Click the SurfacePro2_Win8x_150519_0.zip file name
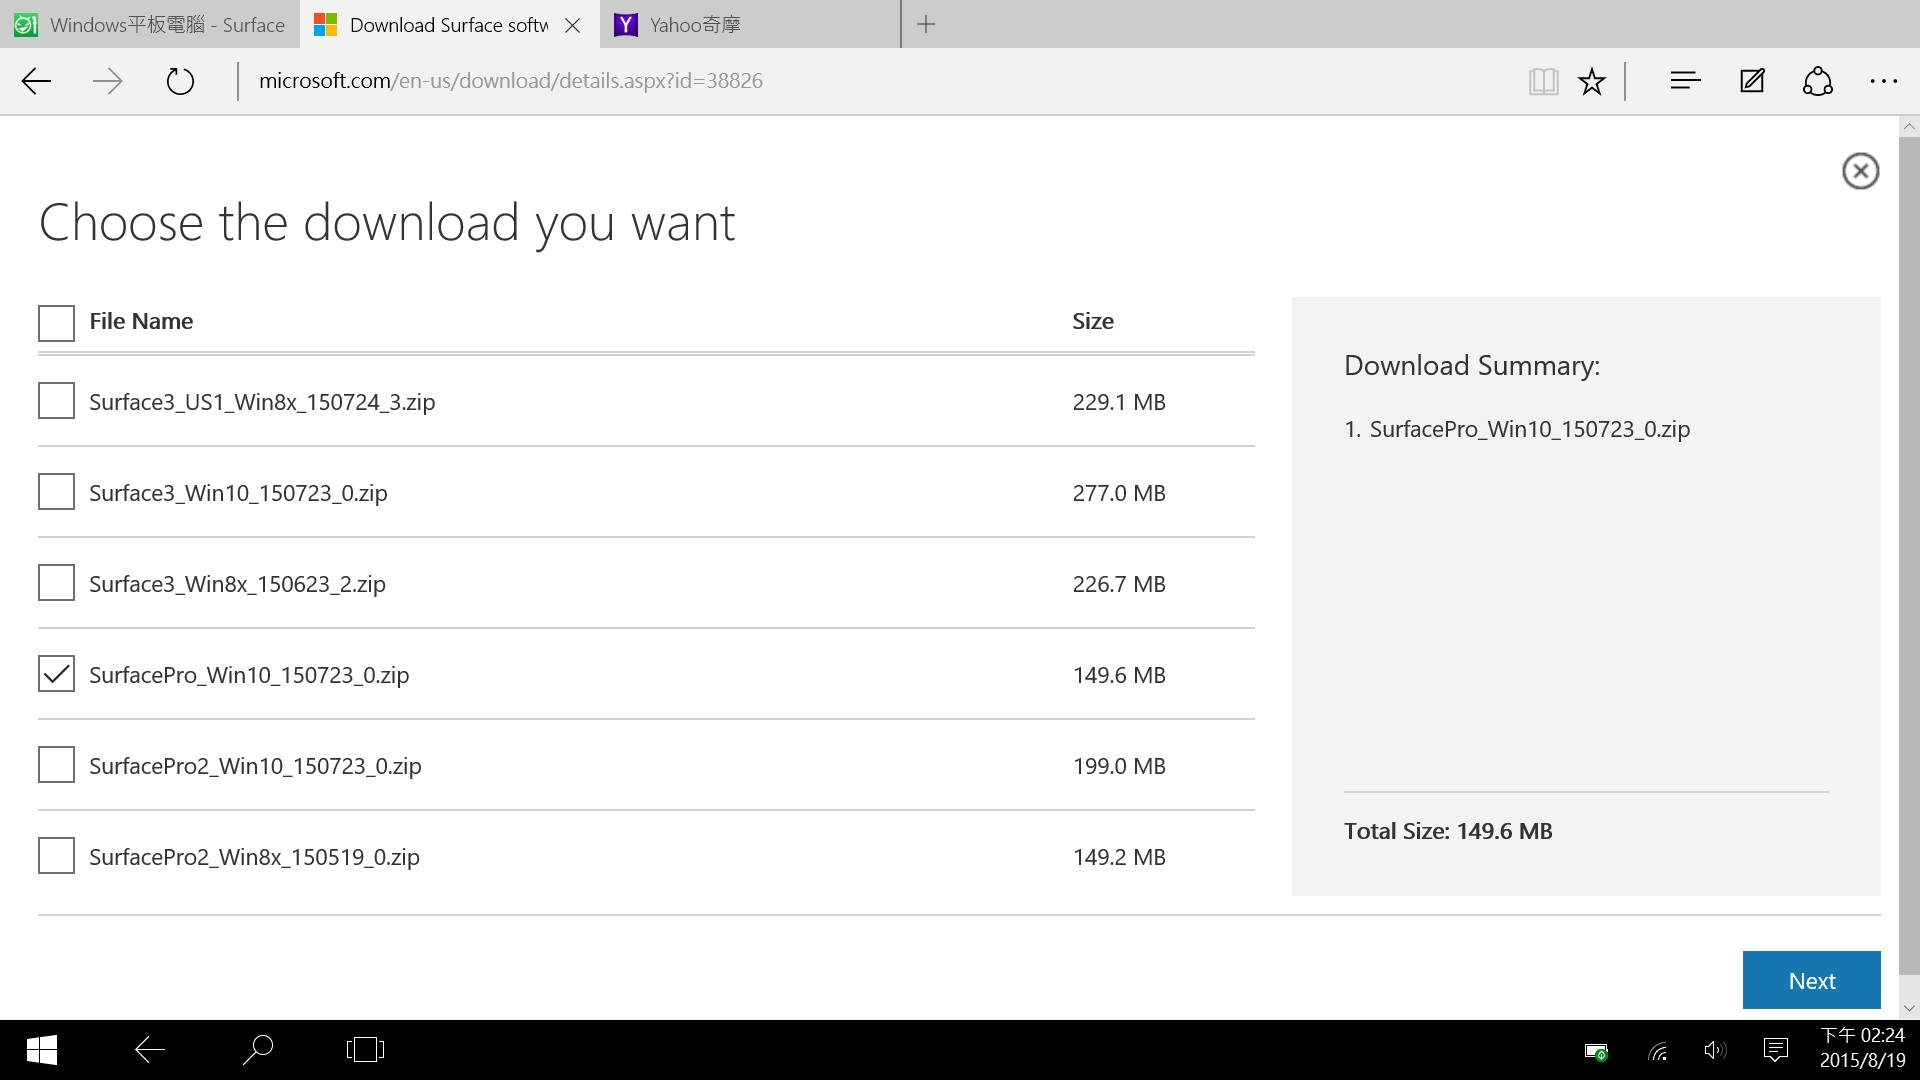 [254, 857]
